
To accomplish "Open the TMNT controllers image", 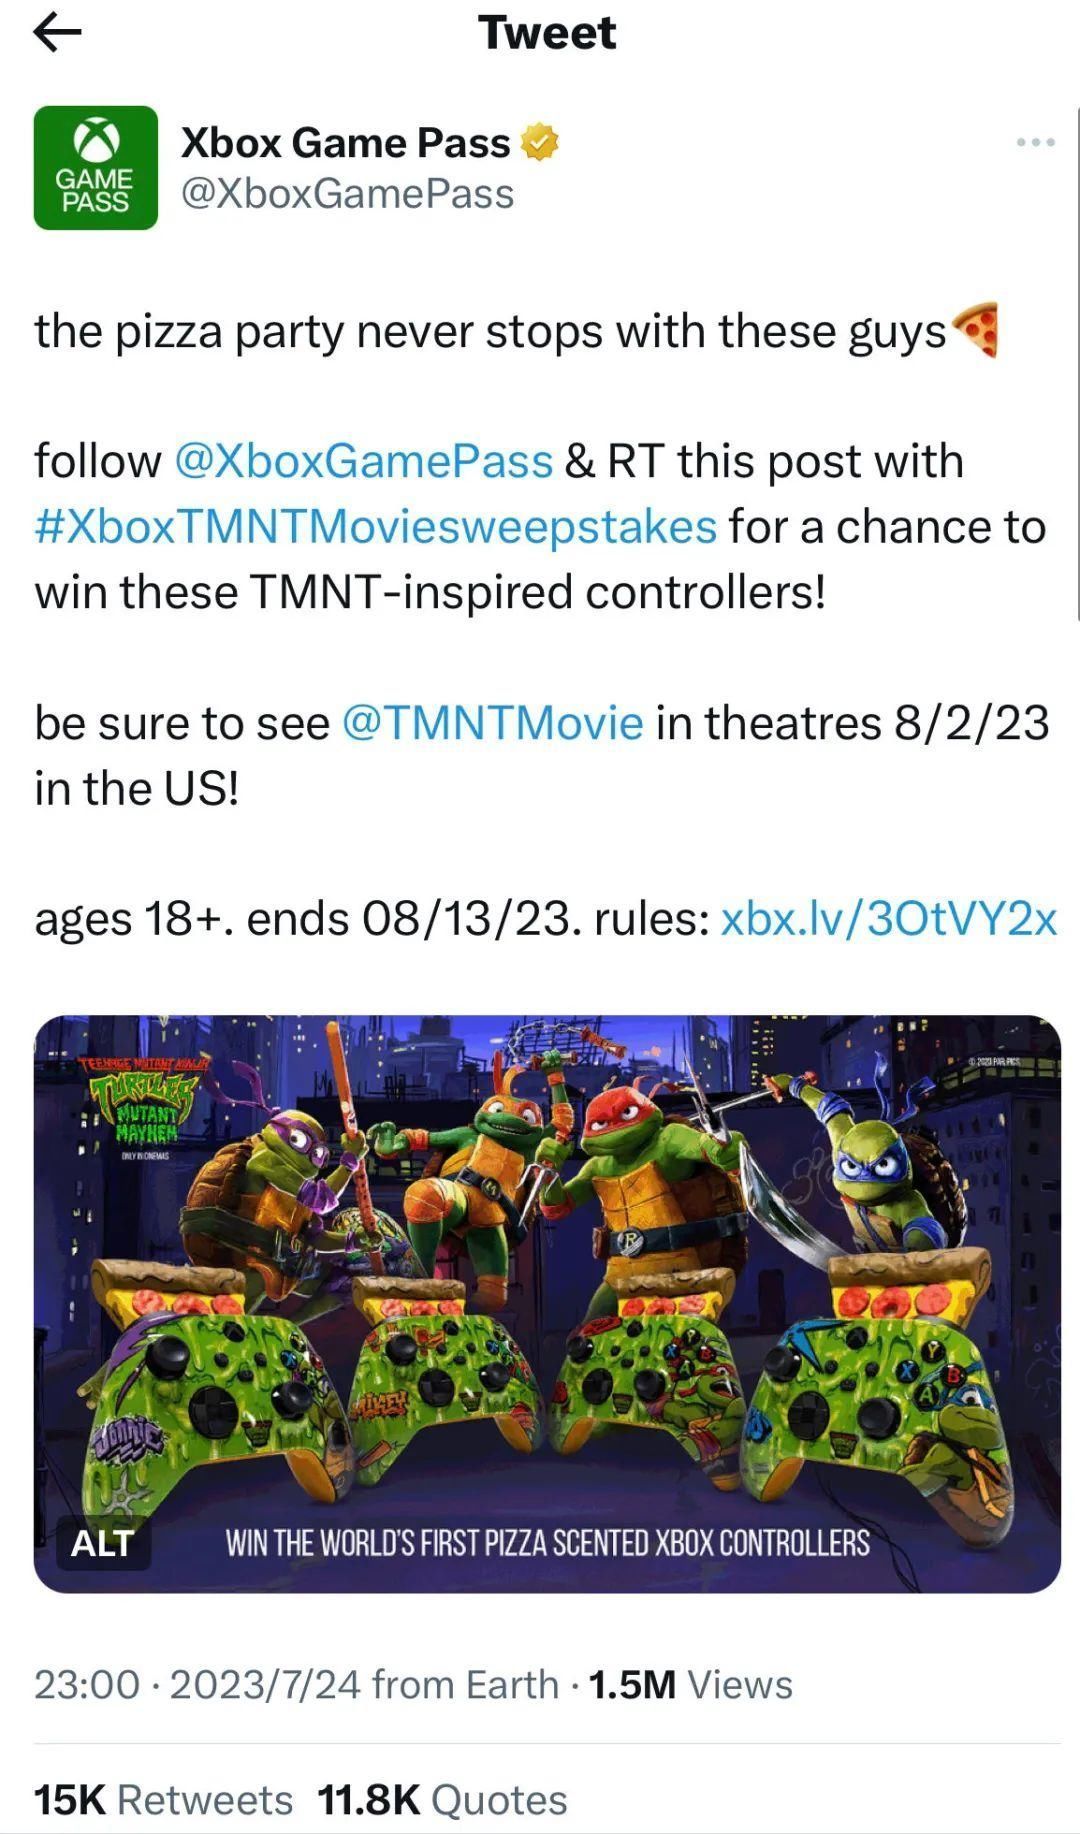I will coord(547,1304).
